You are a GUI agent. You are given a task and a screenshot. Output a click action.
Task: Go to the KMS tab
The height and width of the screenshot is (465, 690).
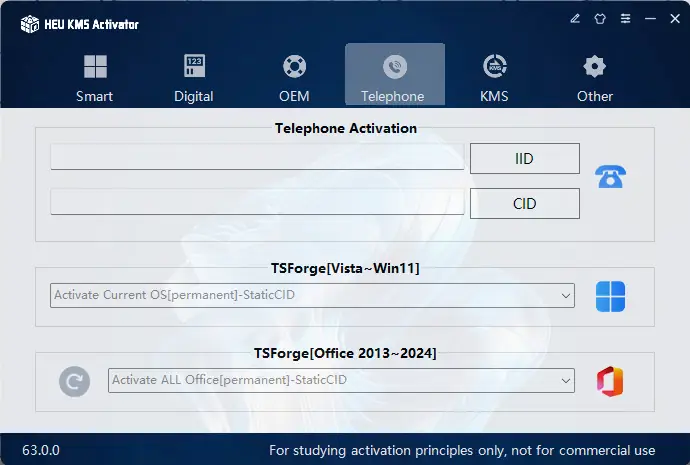click(495, 78)
